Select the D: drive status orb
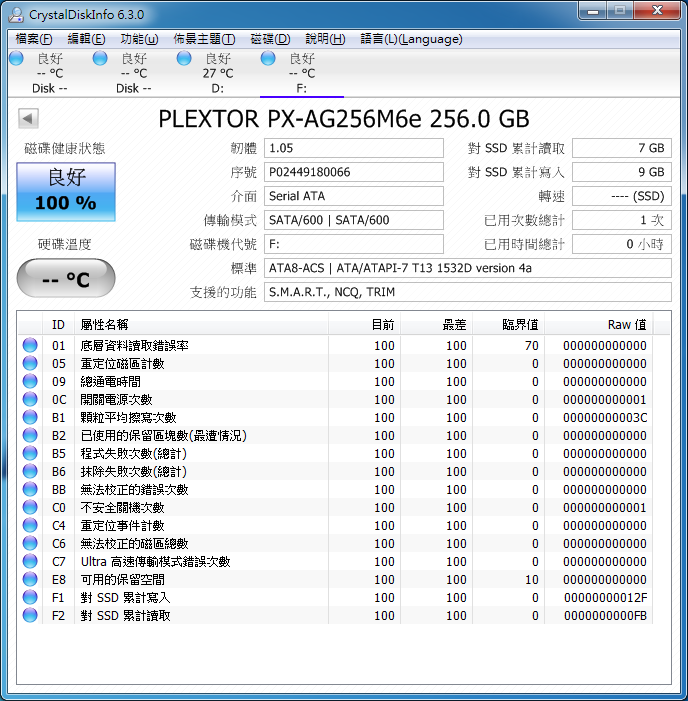Image resolution: width=688 pixels, height=701 pixels. (x=184, y=59)
